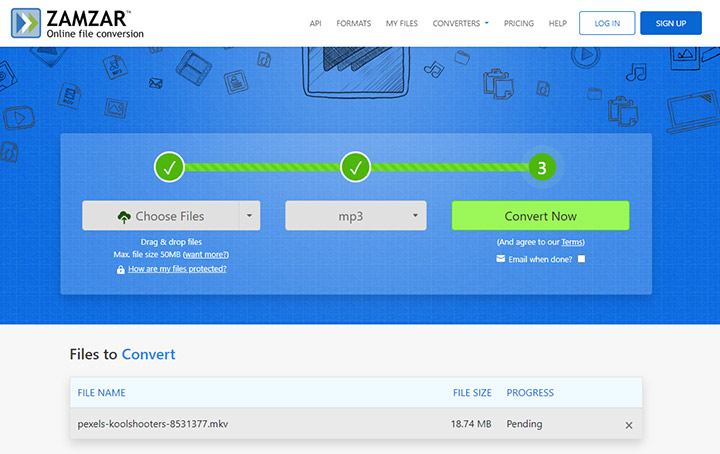Screen dimensions: 720x454
Task: Expand the Converters menu
Action: pos(461,23)
